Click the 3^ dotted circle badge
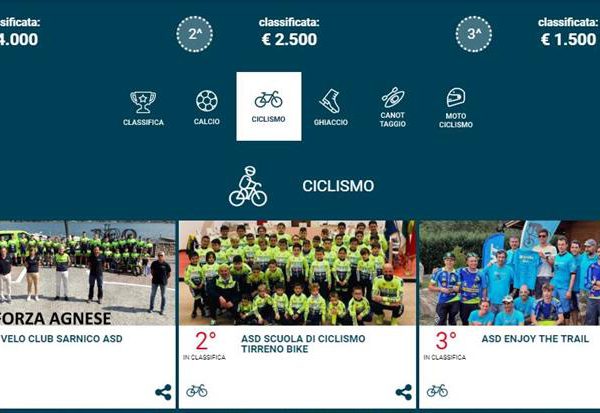Screen dimensions: 600x413 (x=474, y=34)
